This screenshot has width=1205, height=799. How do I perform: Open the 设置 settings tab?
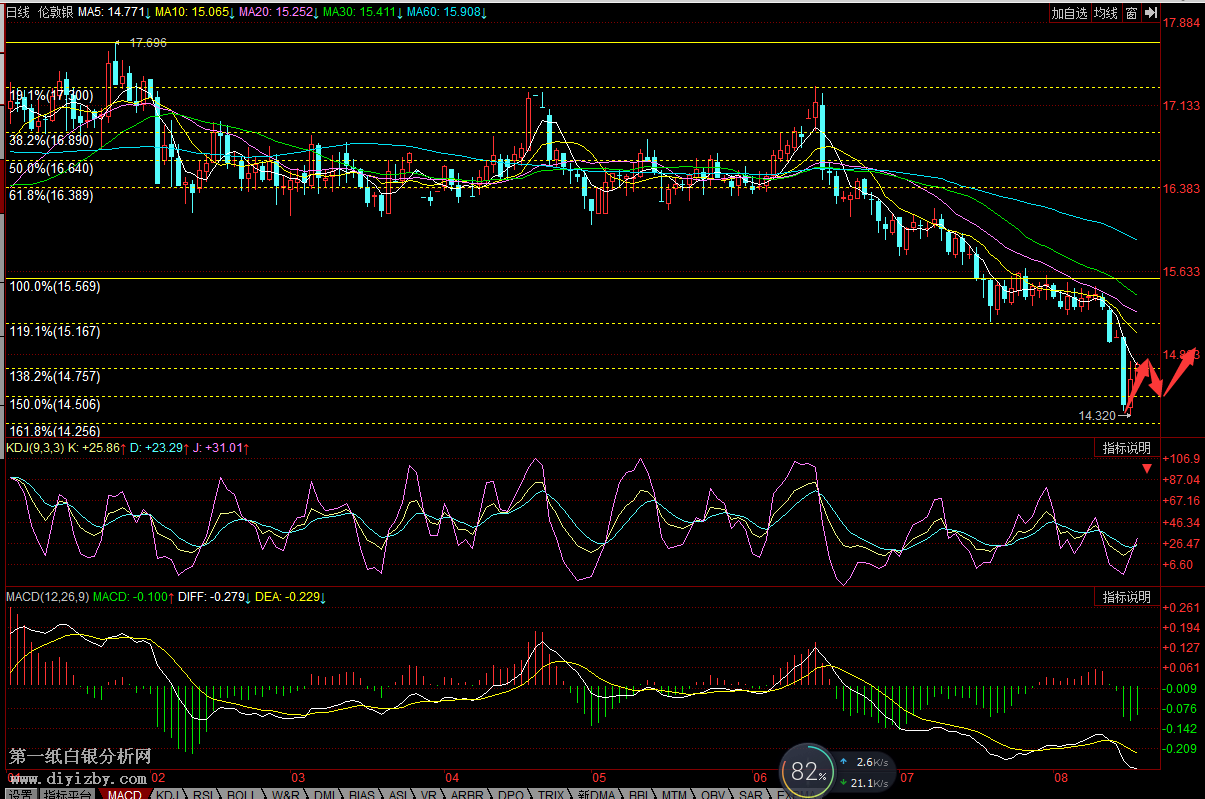coord(19,794)
